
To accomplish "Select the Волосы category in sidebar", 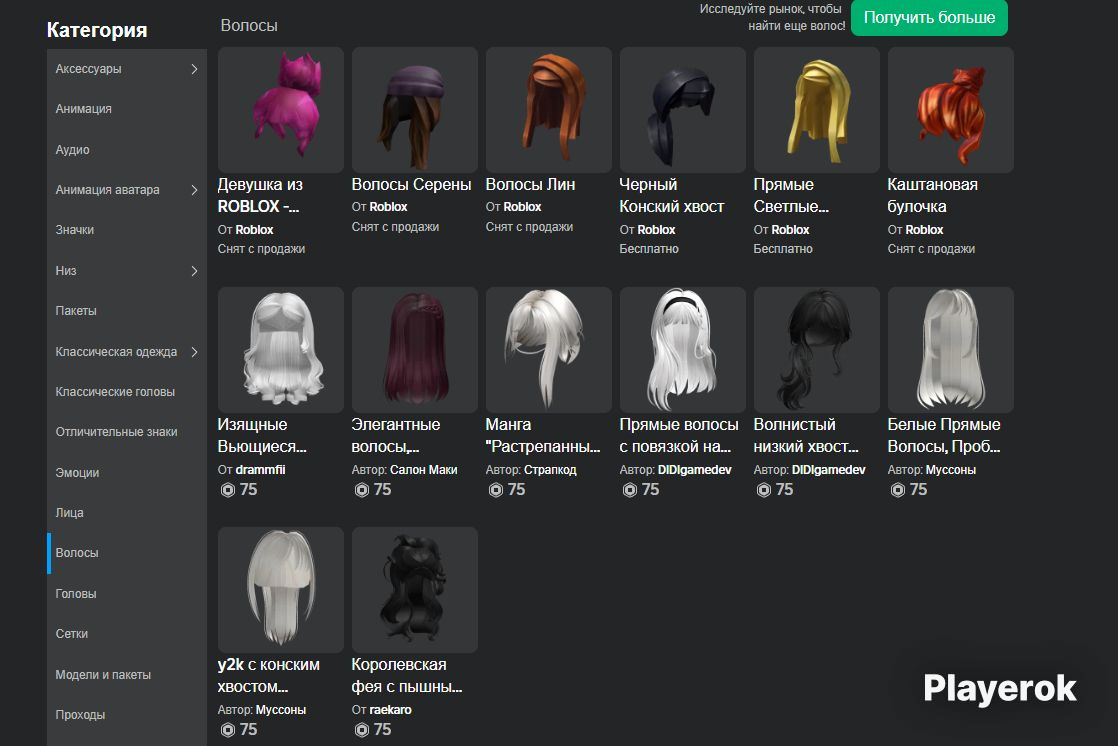I will pos(127,553).
